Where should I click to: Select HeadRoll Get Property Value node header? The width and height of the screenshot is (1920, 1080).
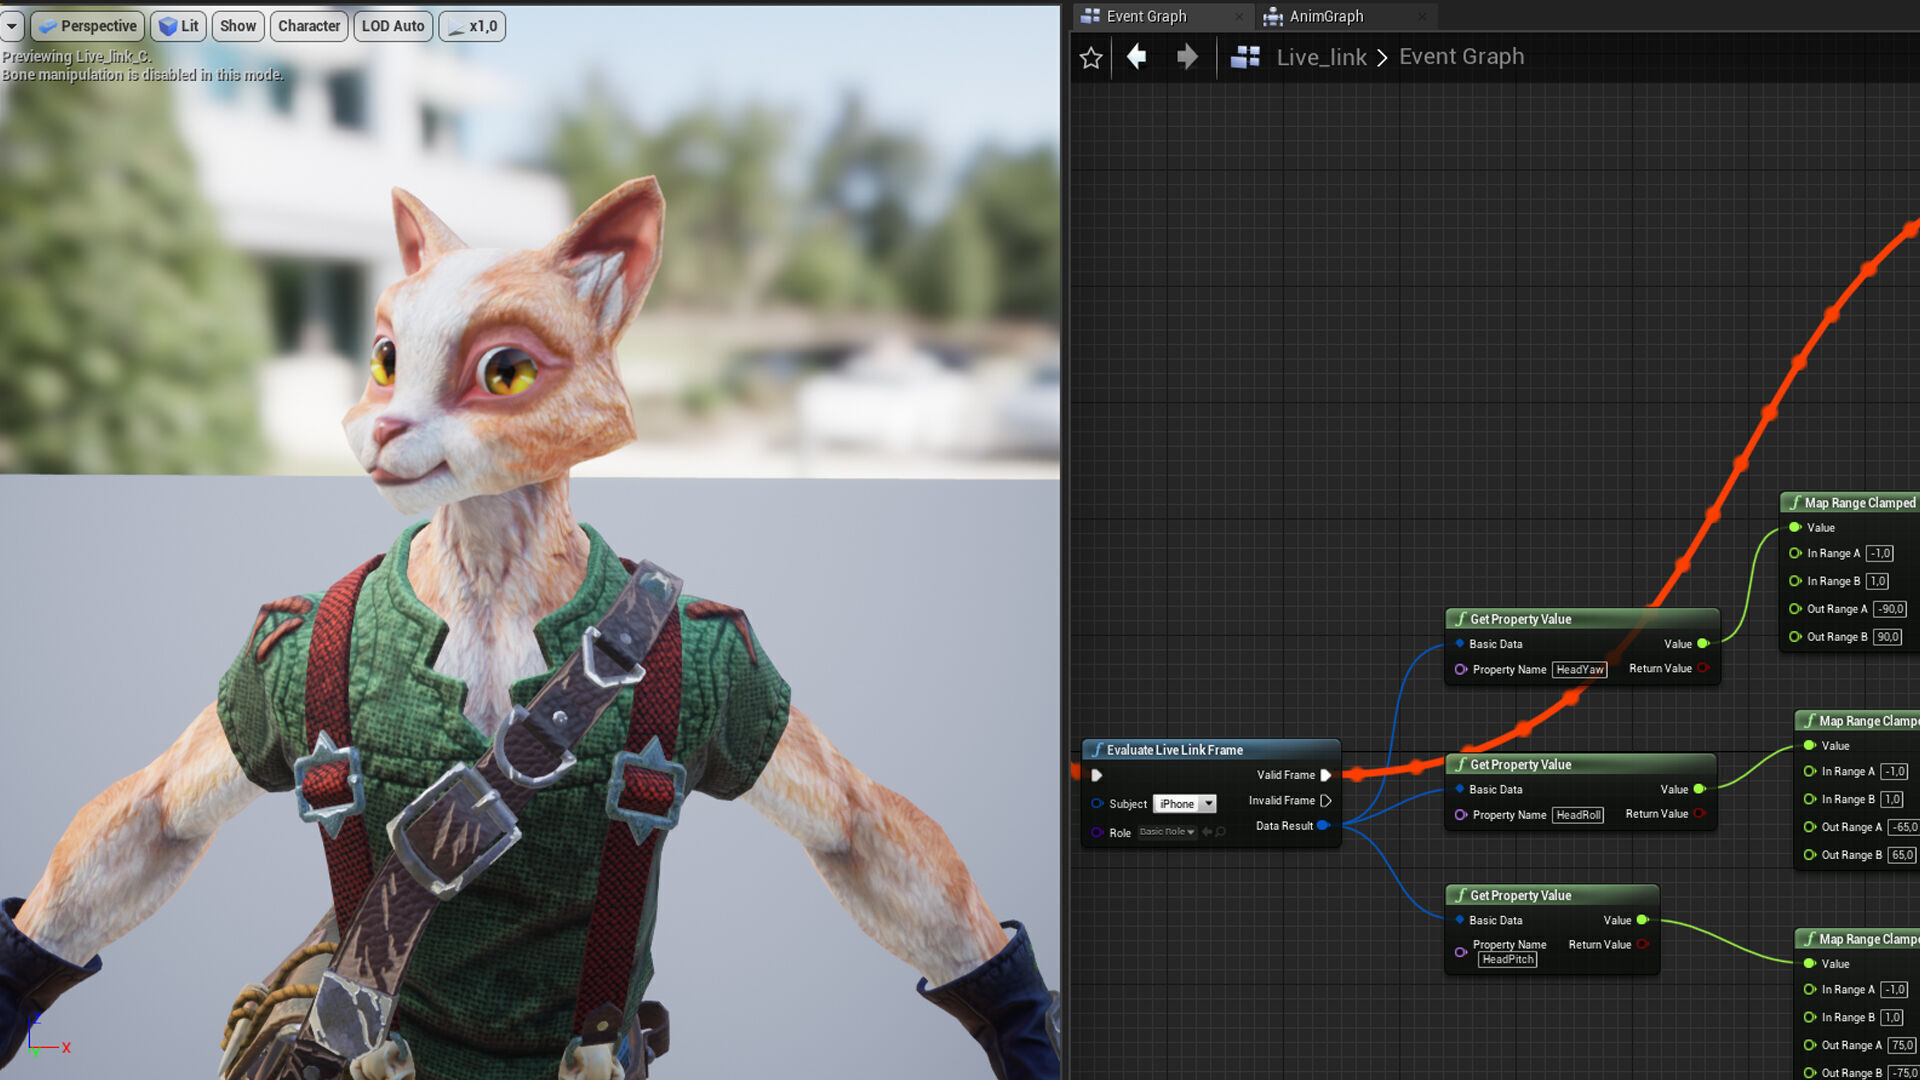[1580, 765]
